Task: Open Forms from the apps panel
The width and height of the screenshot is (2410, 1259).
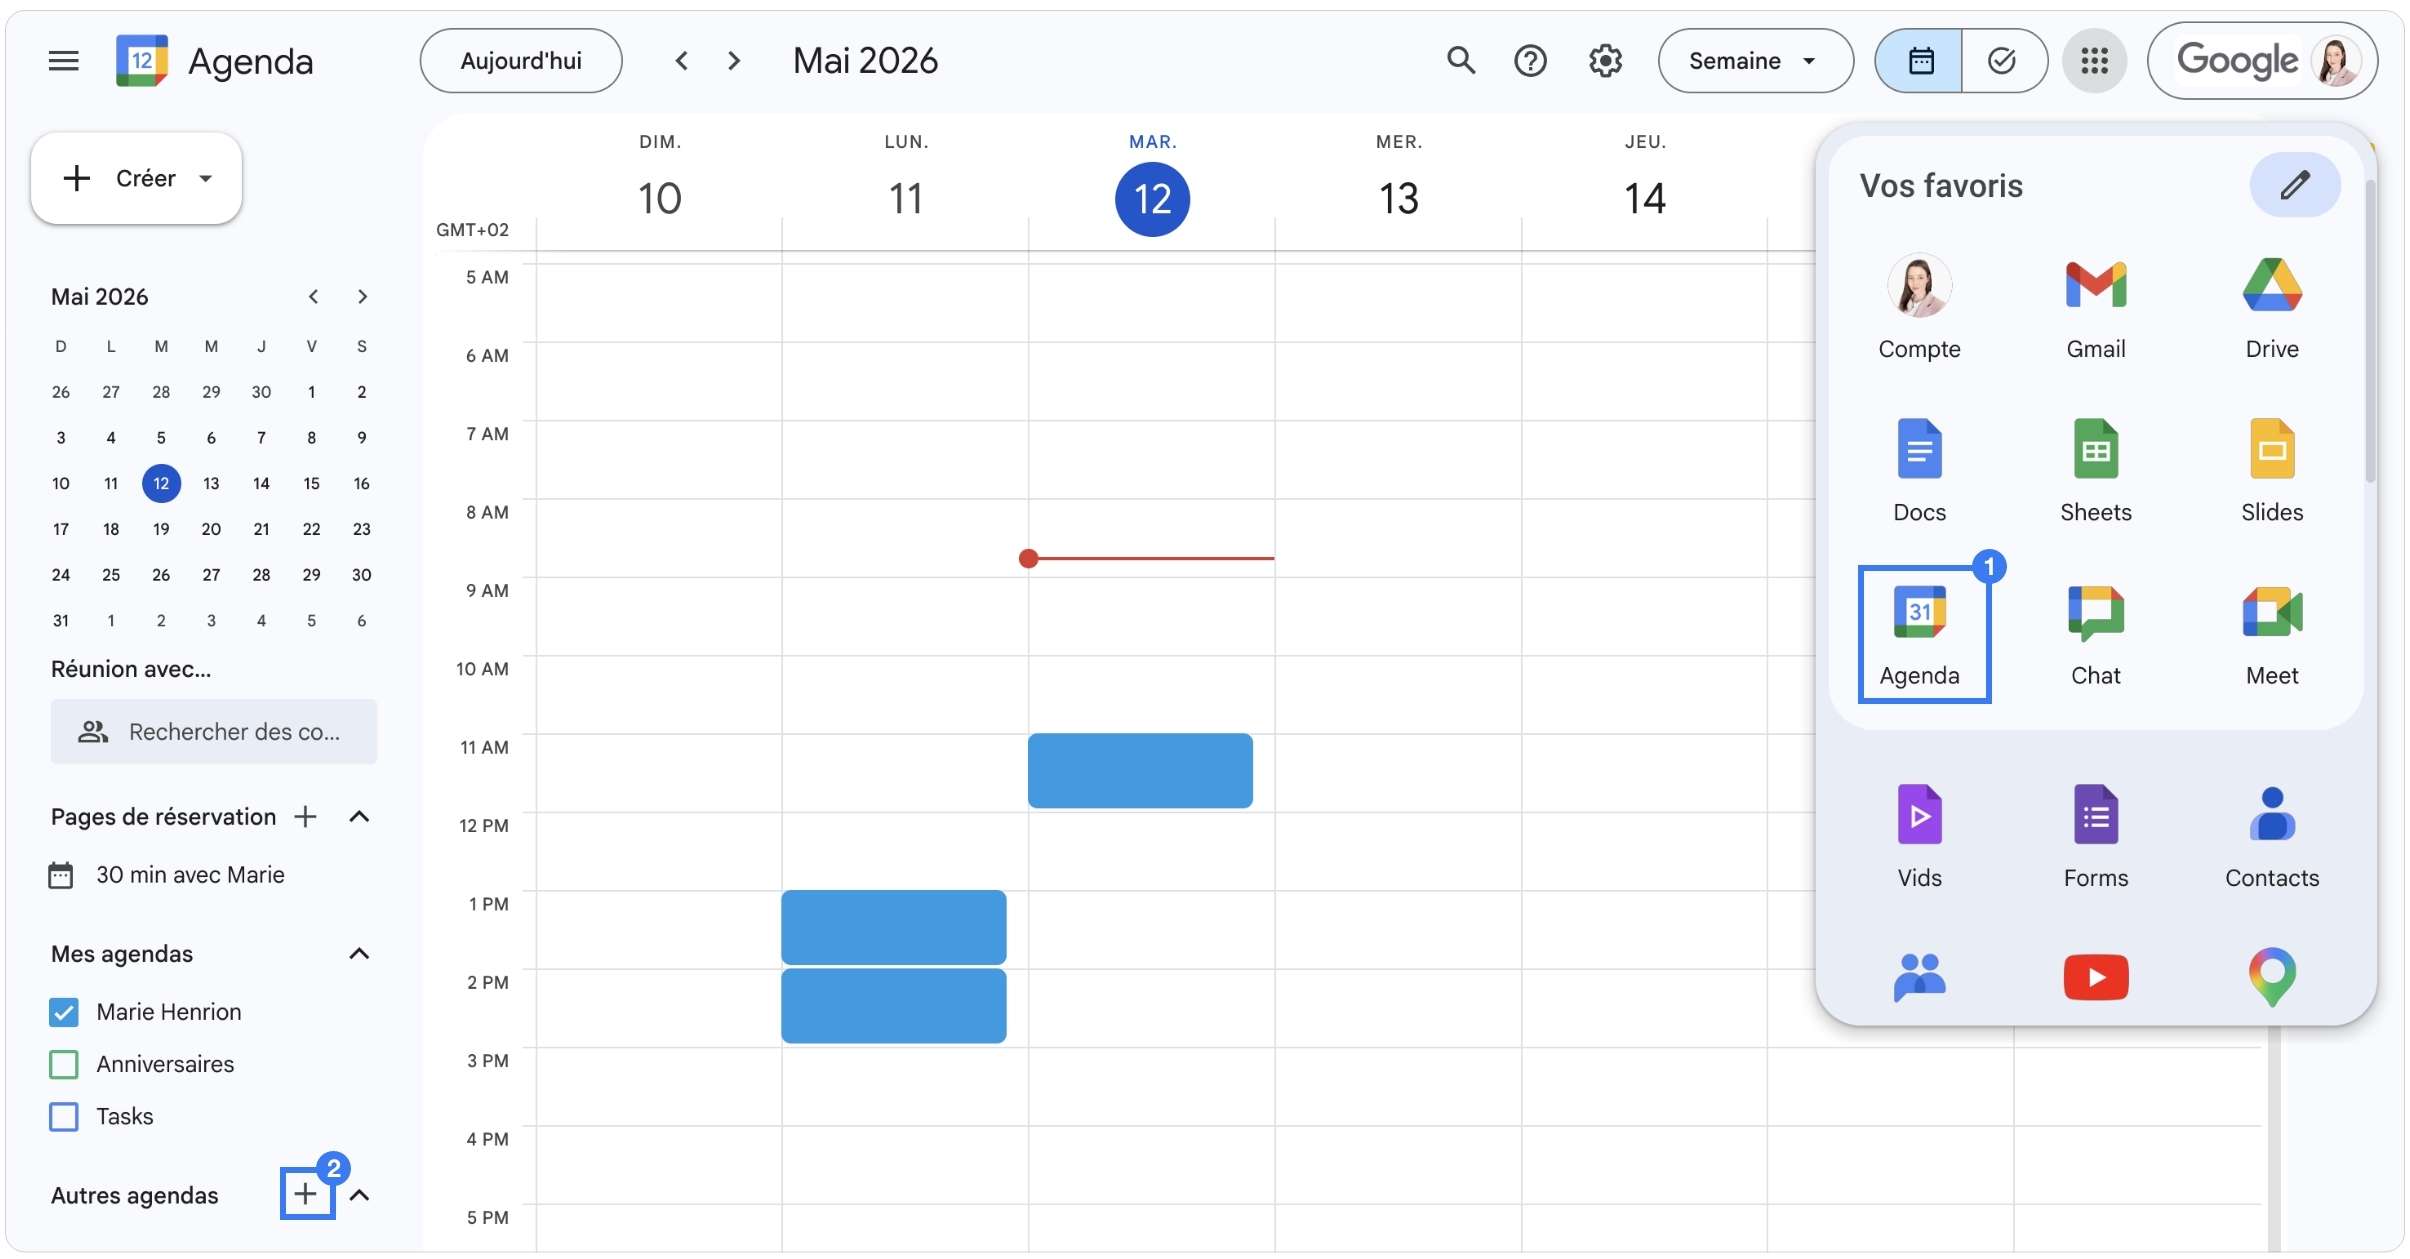Action: click(2096, 837)
